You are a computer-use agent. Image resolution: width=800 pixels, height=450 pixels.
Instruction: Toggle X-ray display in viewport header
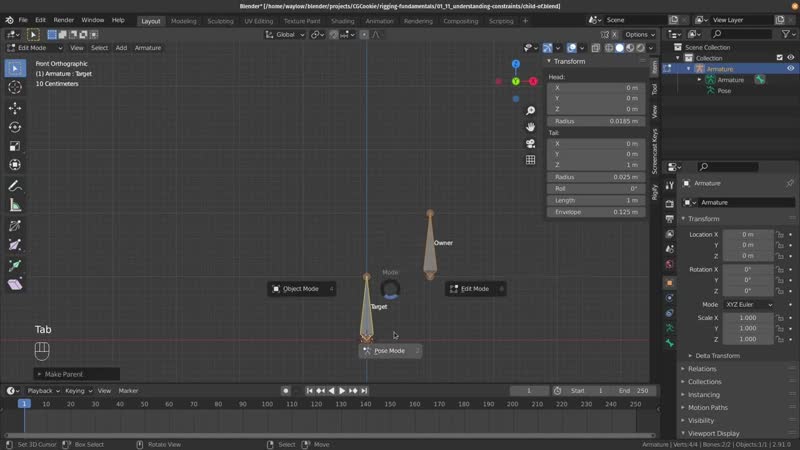click(x=596, y=48)
